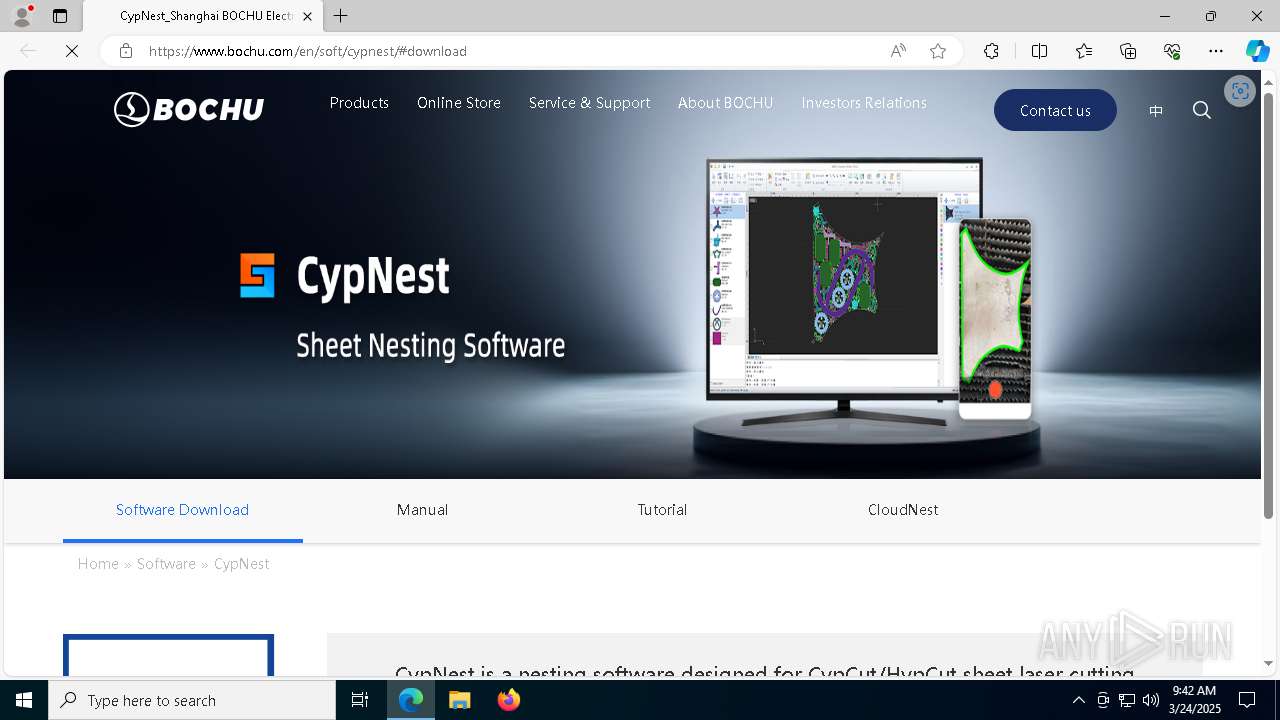This screenshot has width=1280, height=720.
Task: Click the Edge taskbar icon
Action: 411,700
